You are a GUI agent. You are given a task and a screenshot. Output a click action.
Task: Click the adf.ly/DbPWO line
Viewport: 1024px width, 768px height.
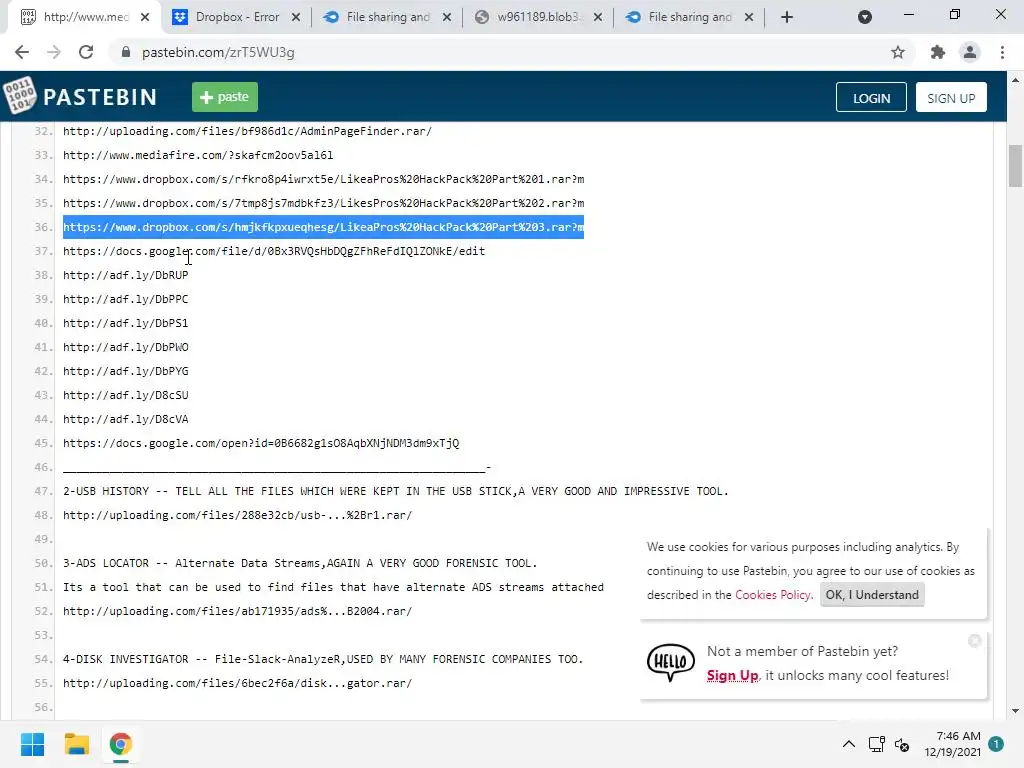[x=125, y=347]
